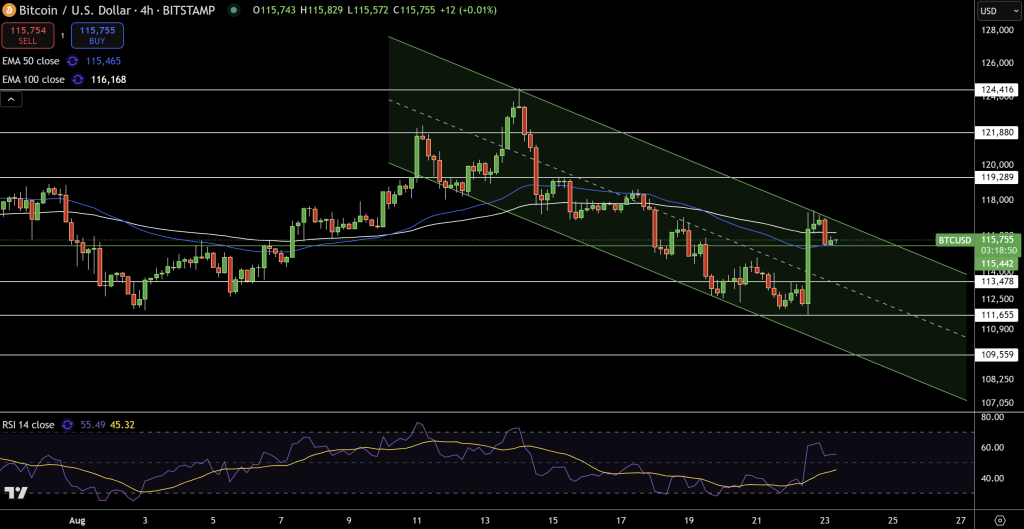
Task: Click the 124,416 price level label
Action: [x=997, y=89]
